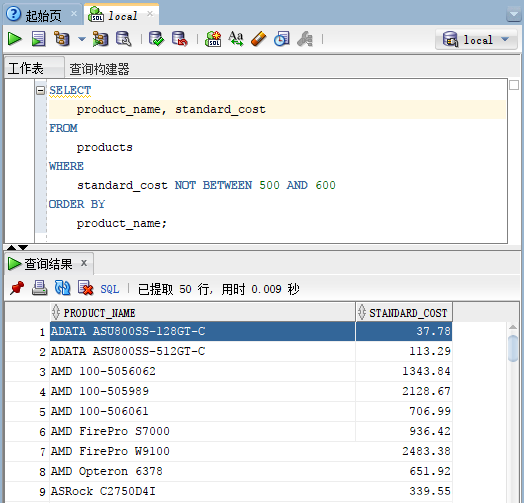The width and height of the screenshot is (524, 503).
Task: Switch to the 起始页 tab
Action: pos(43,15)
